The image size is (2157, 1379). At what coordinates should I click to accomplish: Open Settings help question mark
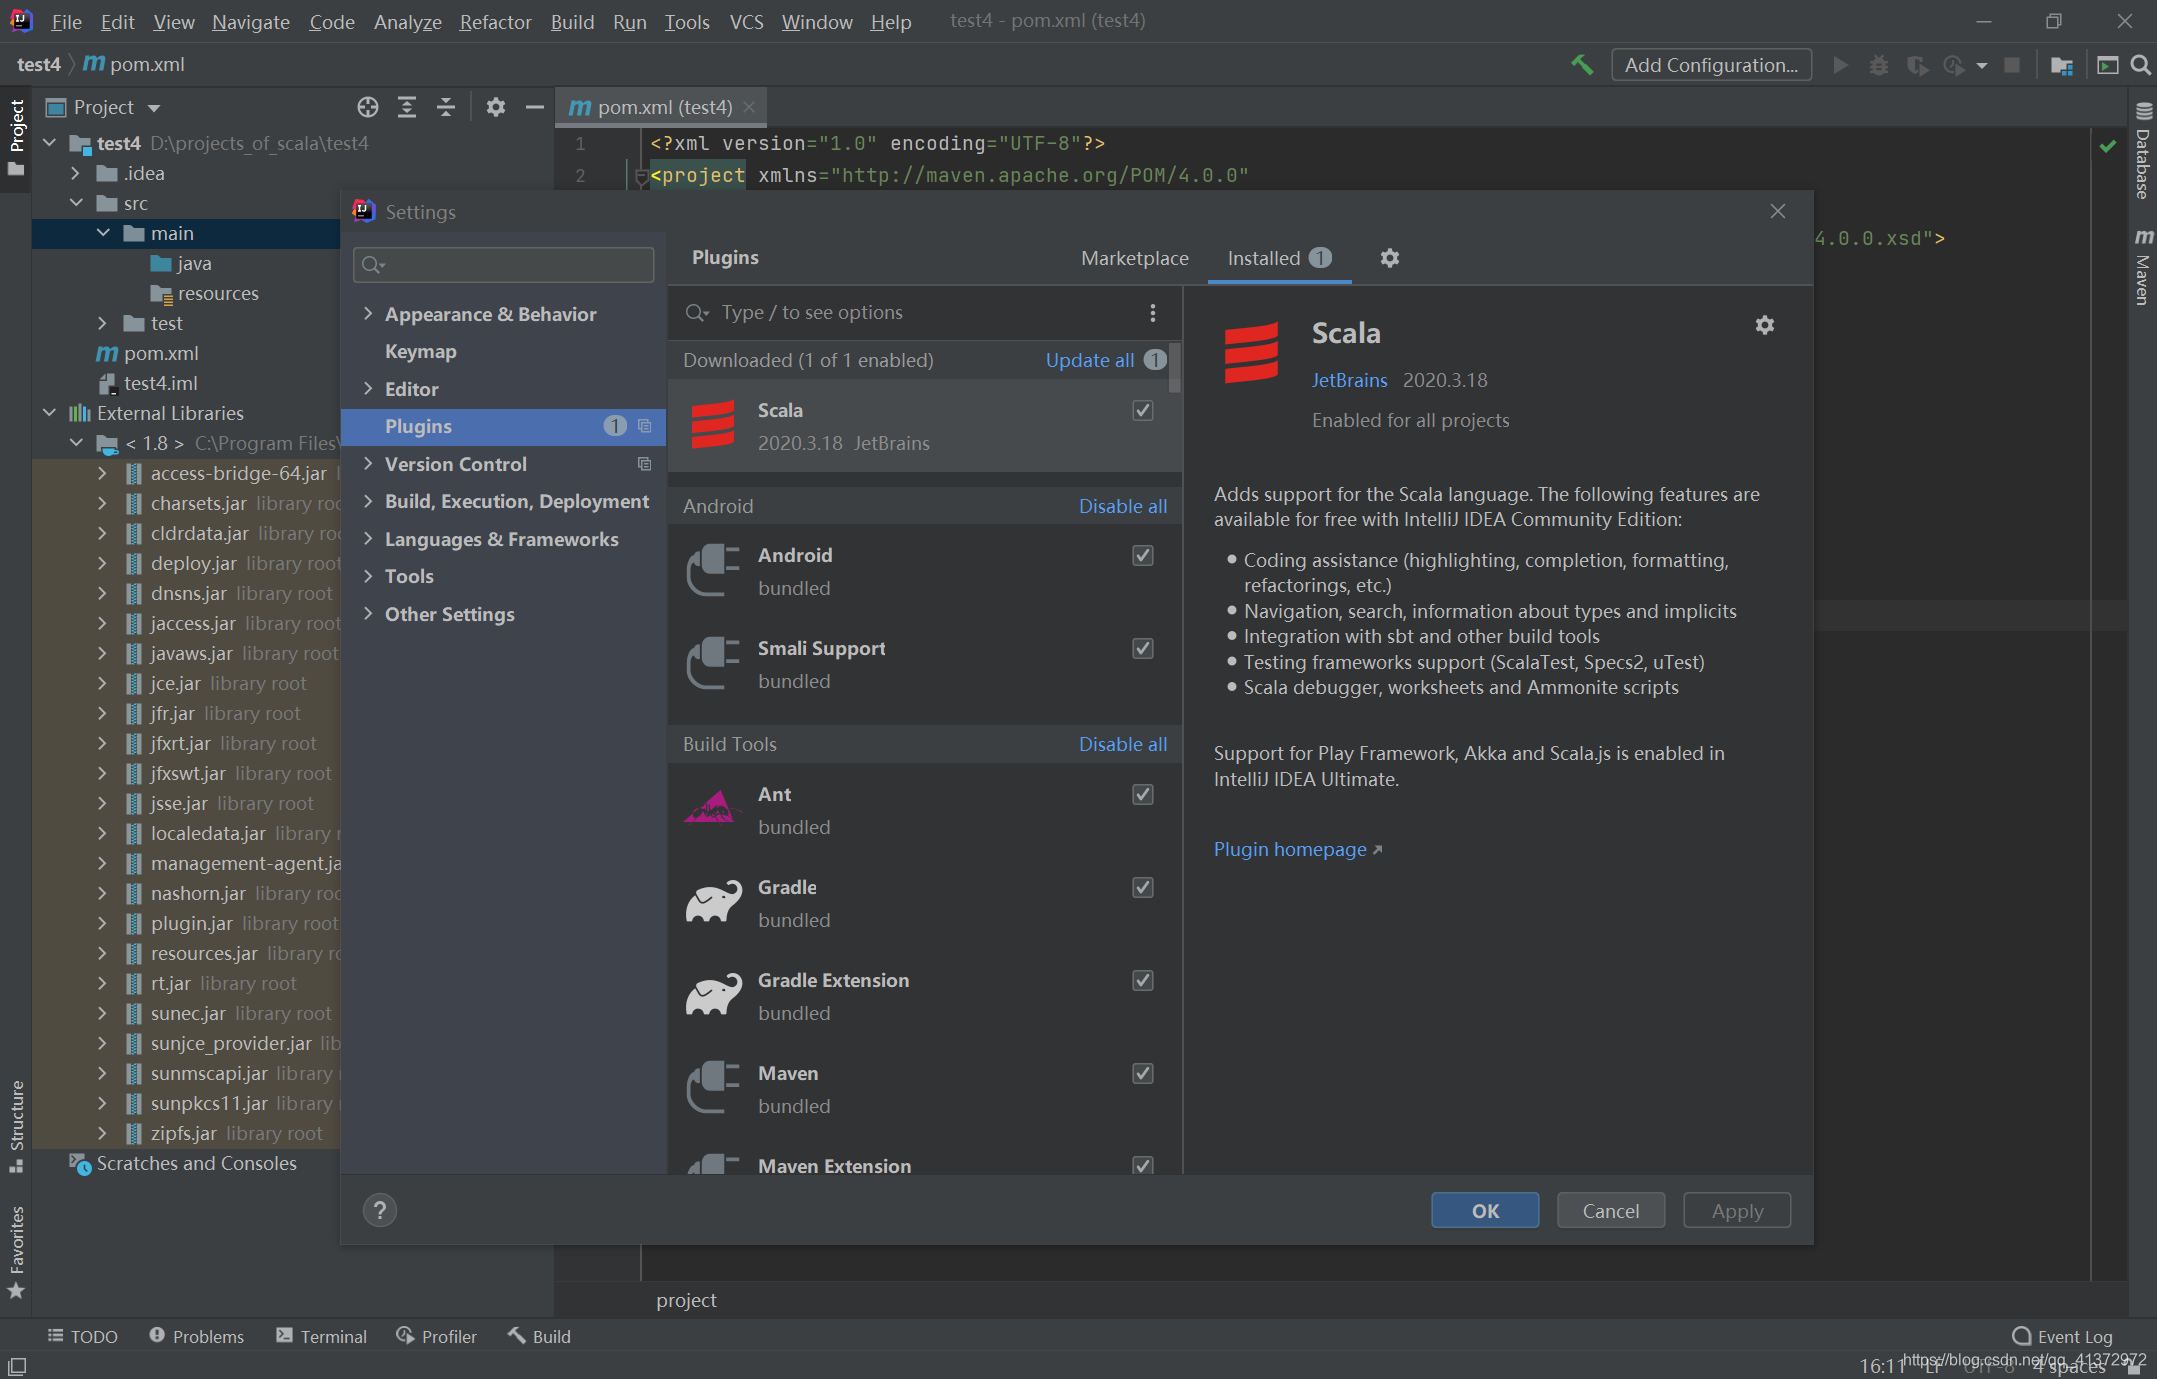pyautogui.click(x=379, y=1211)
